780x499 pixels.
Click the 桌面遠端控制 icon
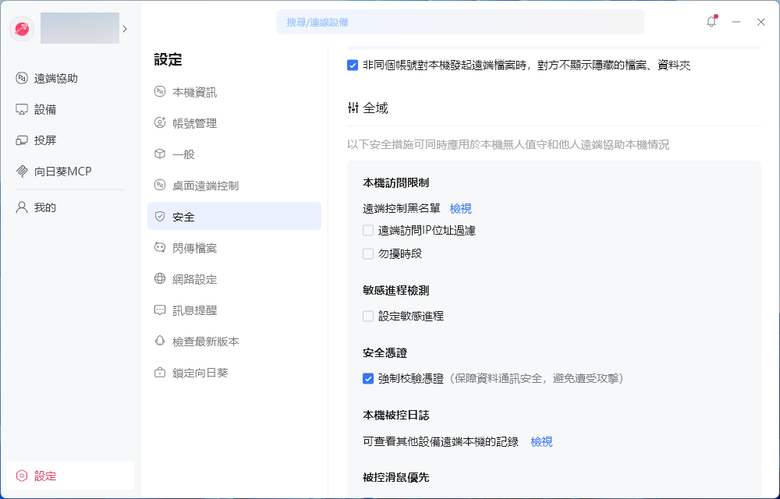[x=160, y=185]
